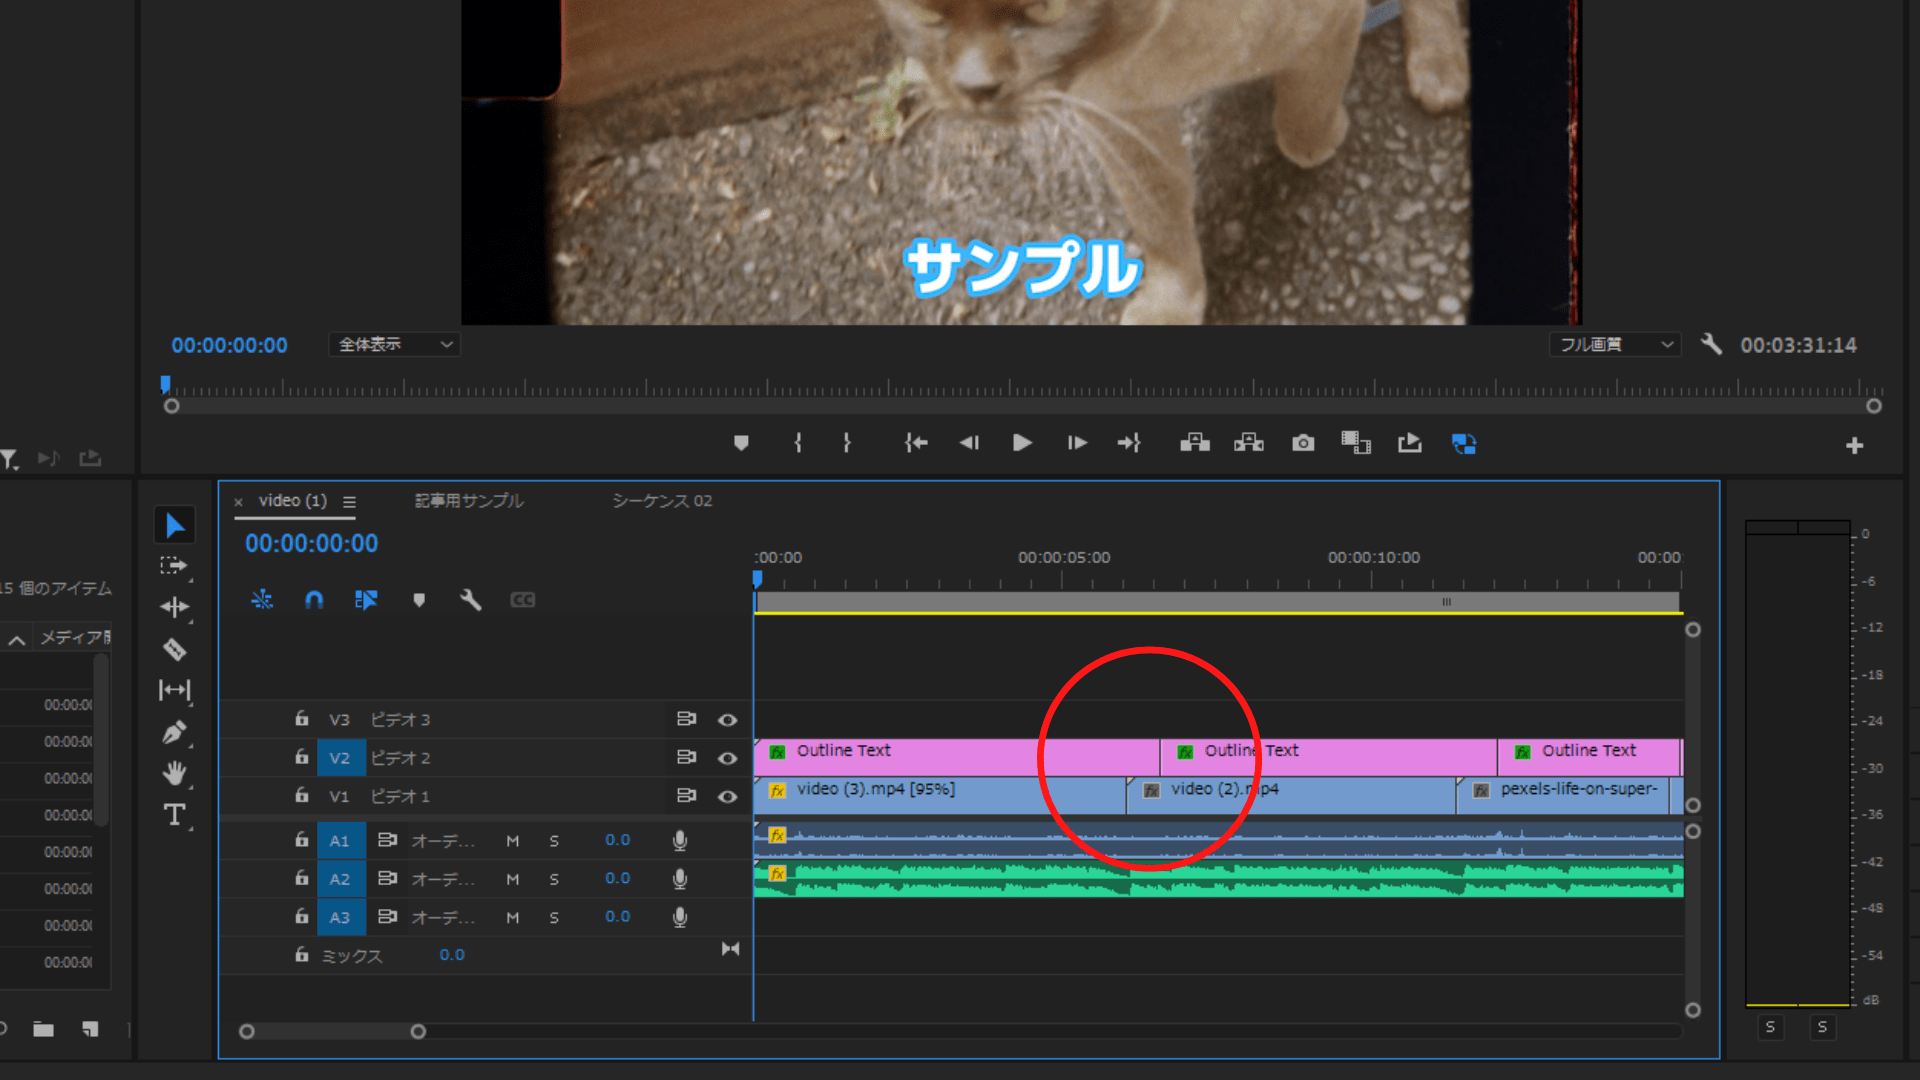Viewport: 1920px width, 1080px height.
Task: Hide the V2 video track output
Action: click(x=728, y=758)
